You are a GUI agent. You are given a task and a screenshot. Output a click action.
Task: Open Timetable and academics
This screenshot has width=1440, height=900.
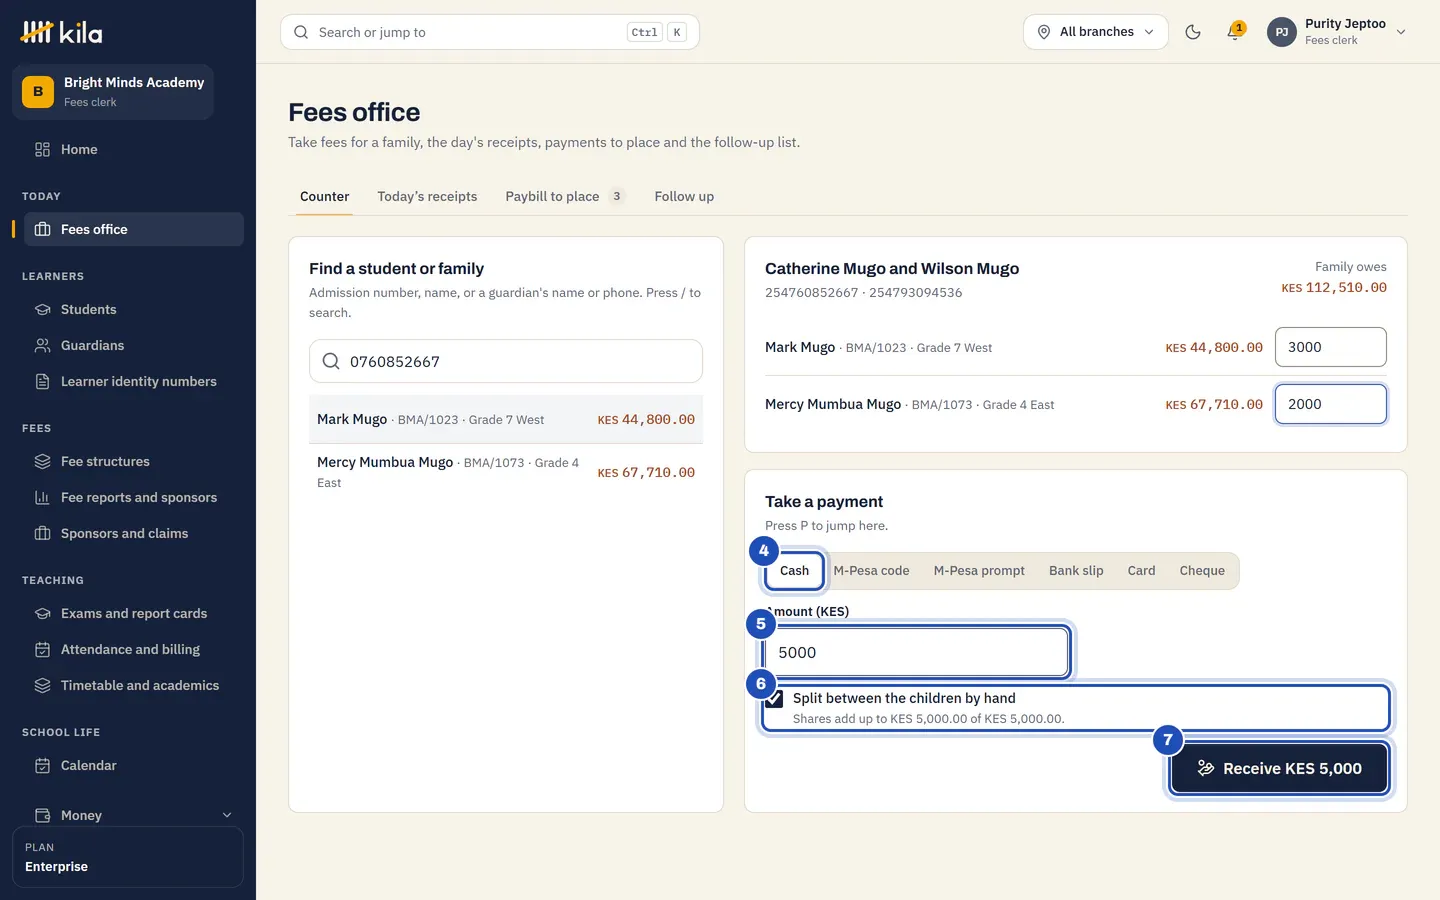pyautogui.click(x=134, y=685)
